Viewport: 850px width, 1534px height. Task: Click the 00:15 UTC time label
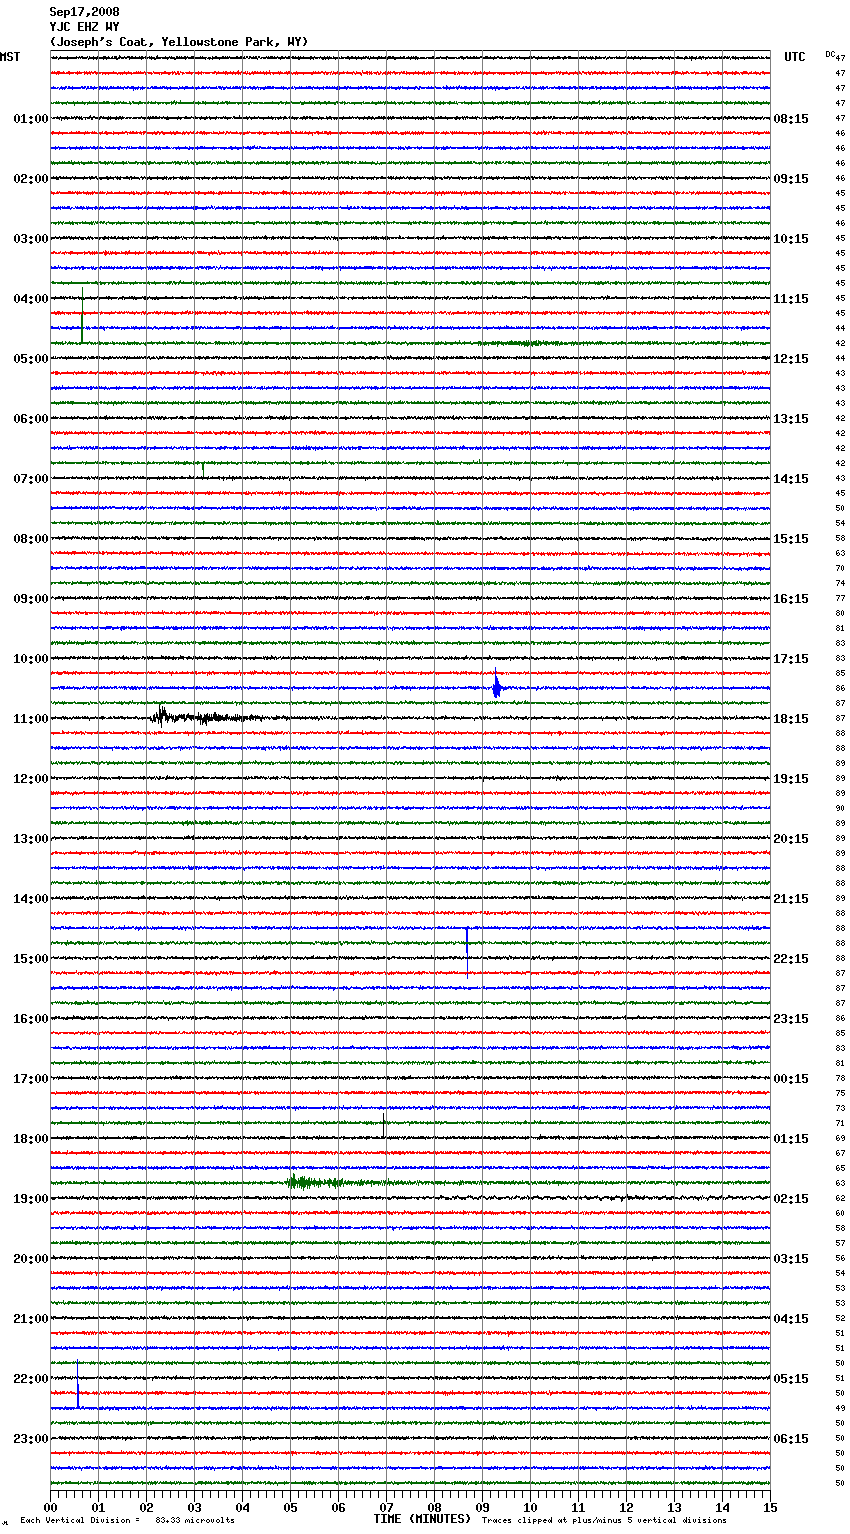click(791, 1079)
